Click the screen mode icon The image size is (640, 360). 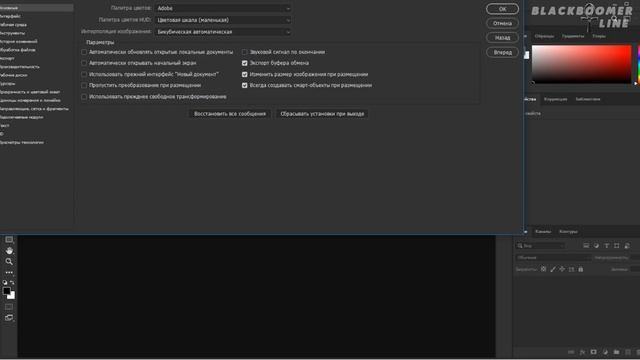coord(9,318)
